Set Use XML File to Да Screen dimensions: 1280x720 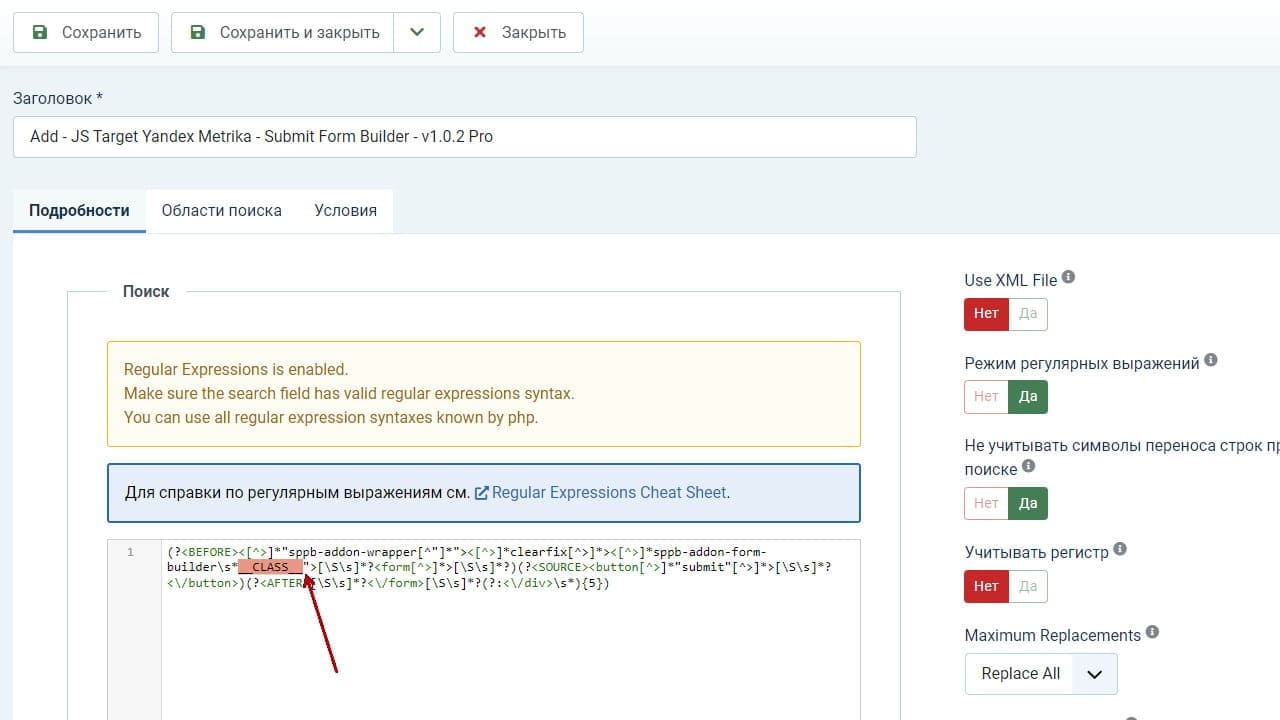click(1028, 313)
